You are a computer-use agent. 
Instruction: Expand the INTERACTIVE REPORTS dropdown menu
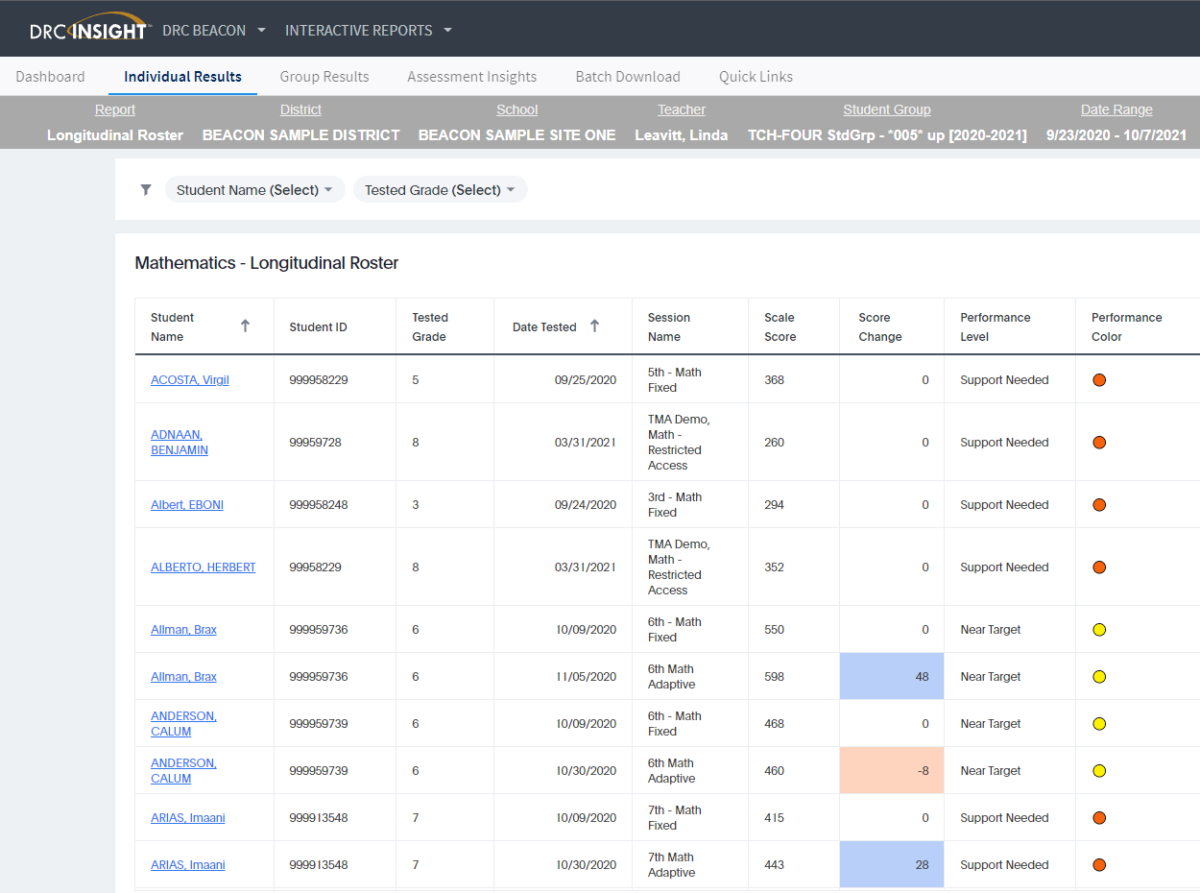point(368,29)
